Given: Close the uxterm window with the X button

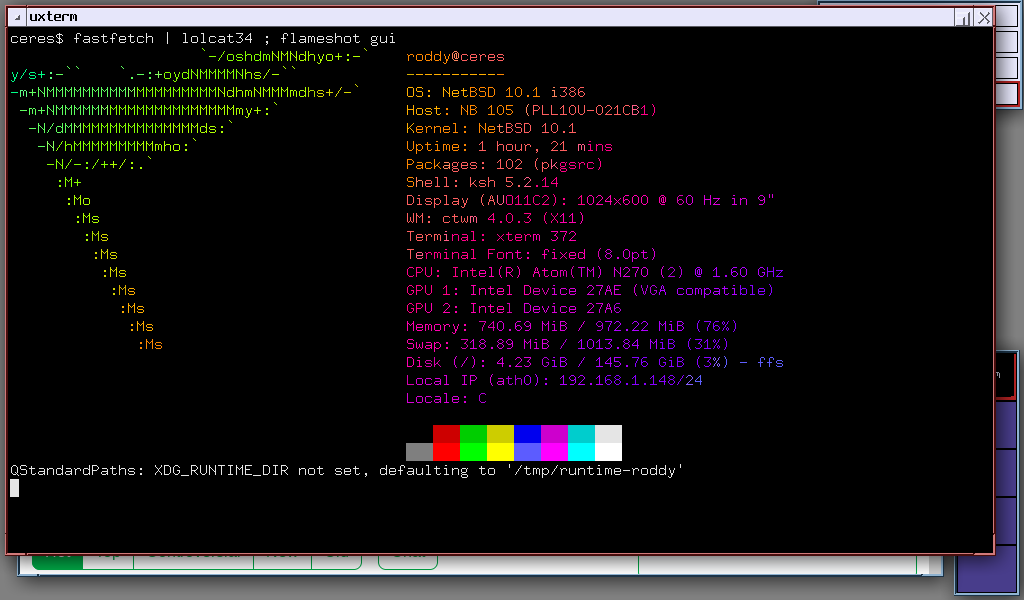Looking at the screenshot, I should (x=984, y=17).
